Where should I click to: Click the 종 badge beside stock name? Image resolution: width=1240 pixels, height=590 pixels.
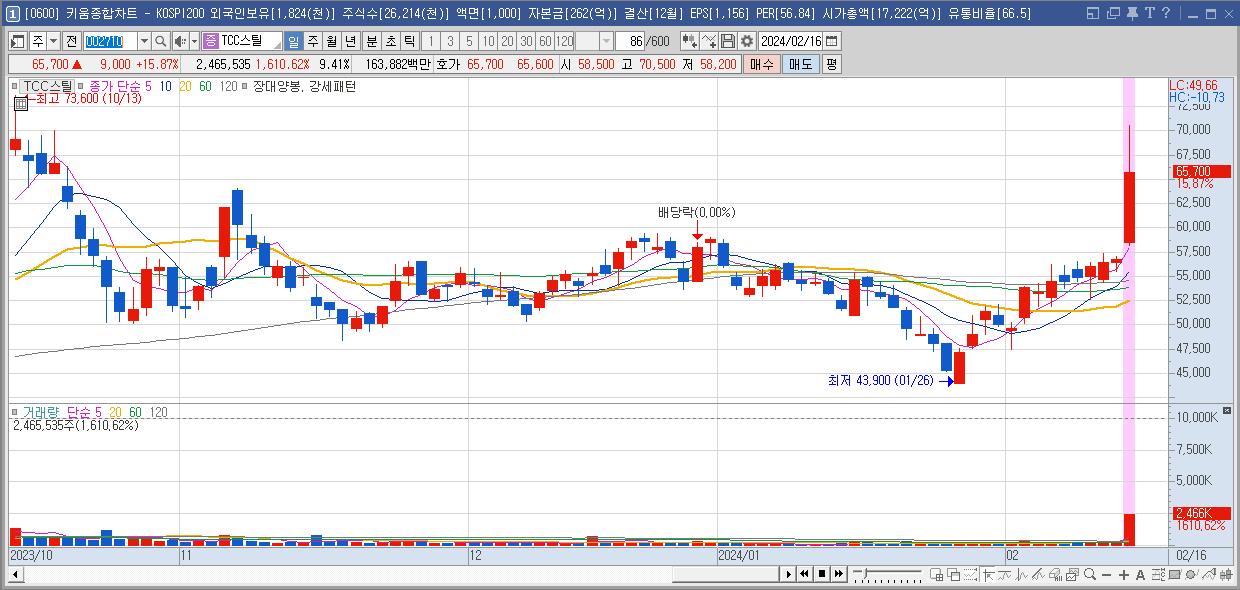point(211,41)
